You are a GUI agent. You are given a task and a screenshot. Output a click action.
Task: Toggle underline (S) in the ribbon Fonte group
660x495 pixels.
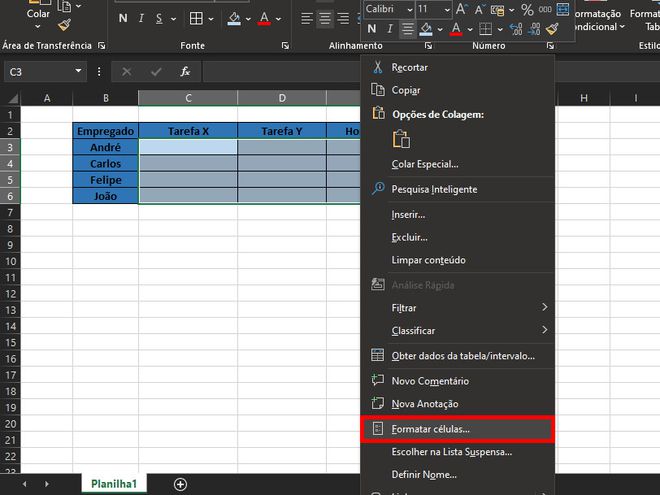[159, 19]
